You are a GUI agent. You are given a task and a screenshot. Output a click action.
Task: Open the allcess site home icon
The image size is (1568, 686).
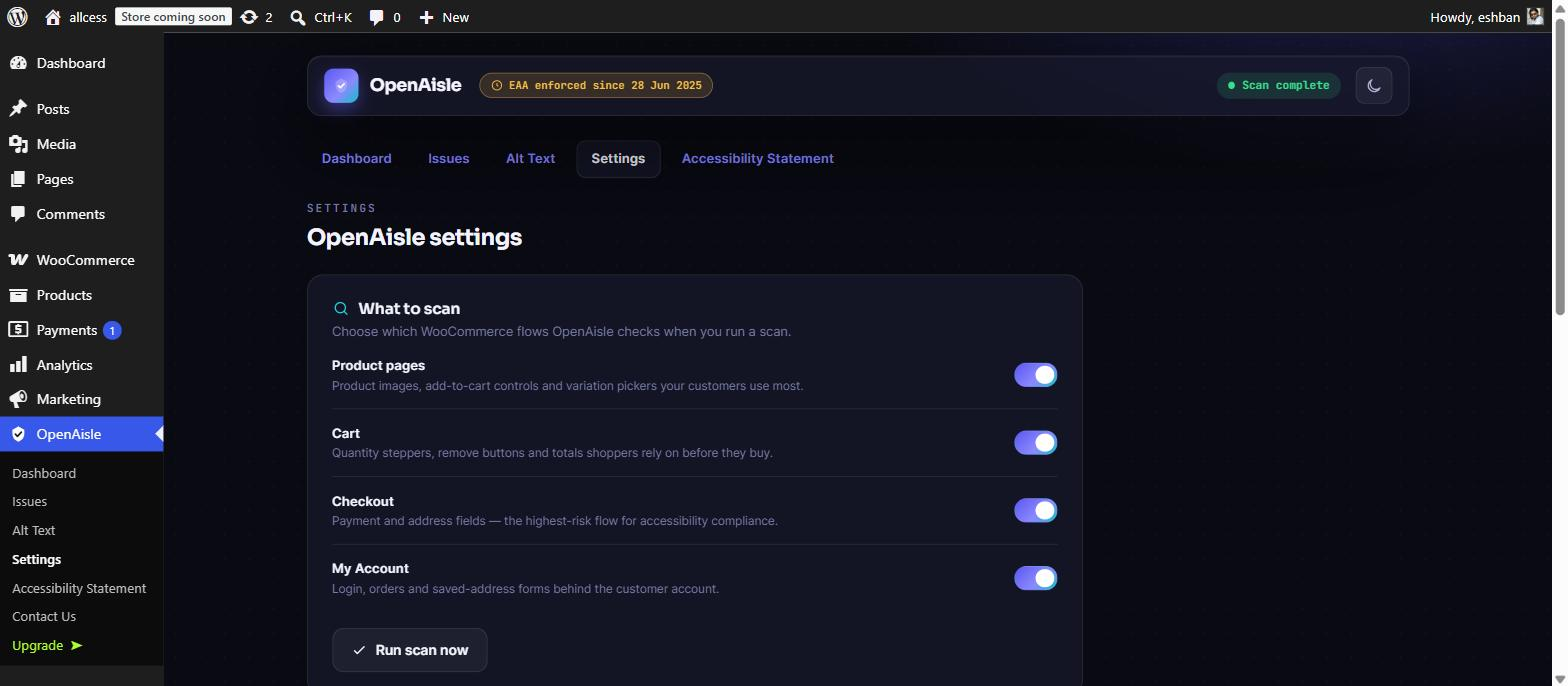53,17
